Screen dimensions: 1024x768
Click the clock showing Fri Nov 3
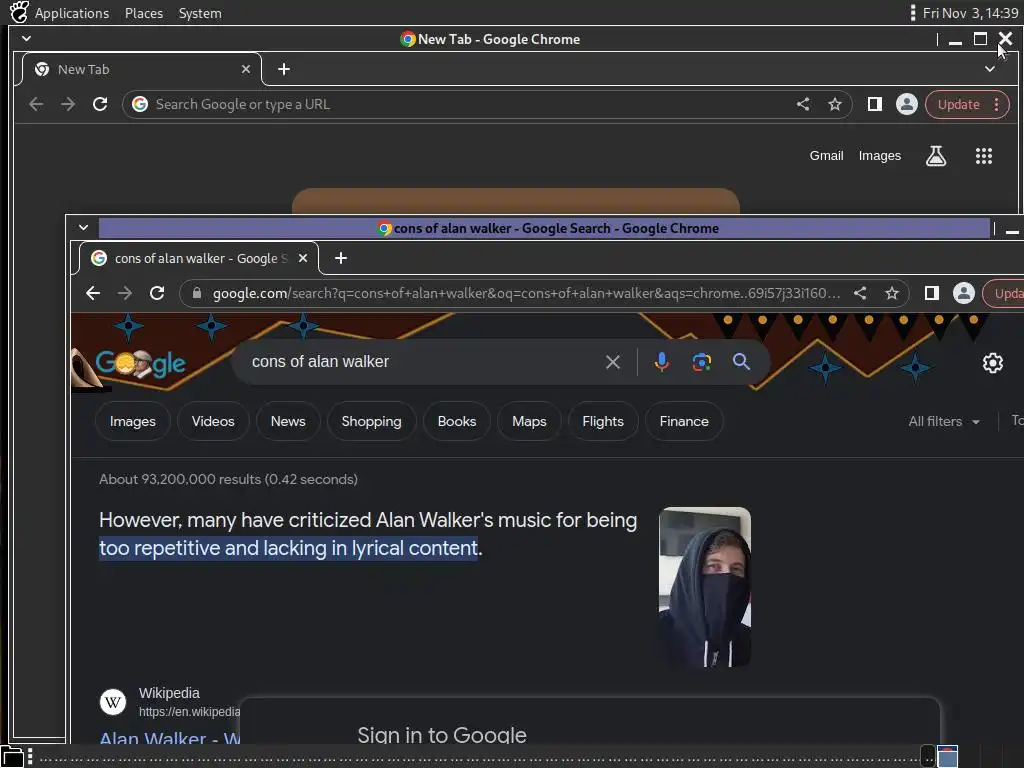coord(970,13)
